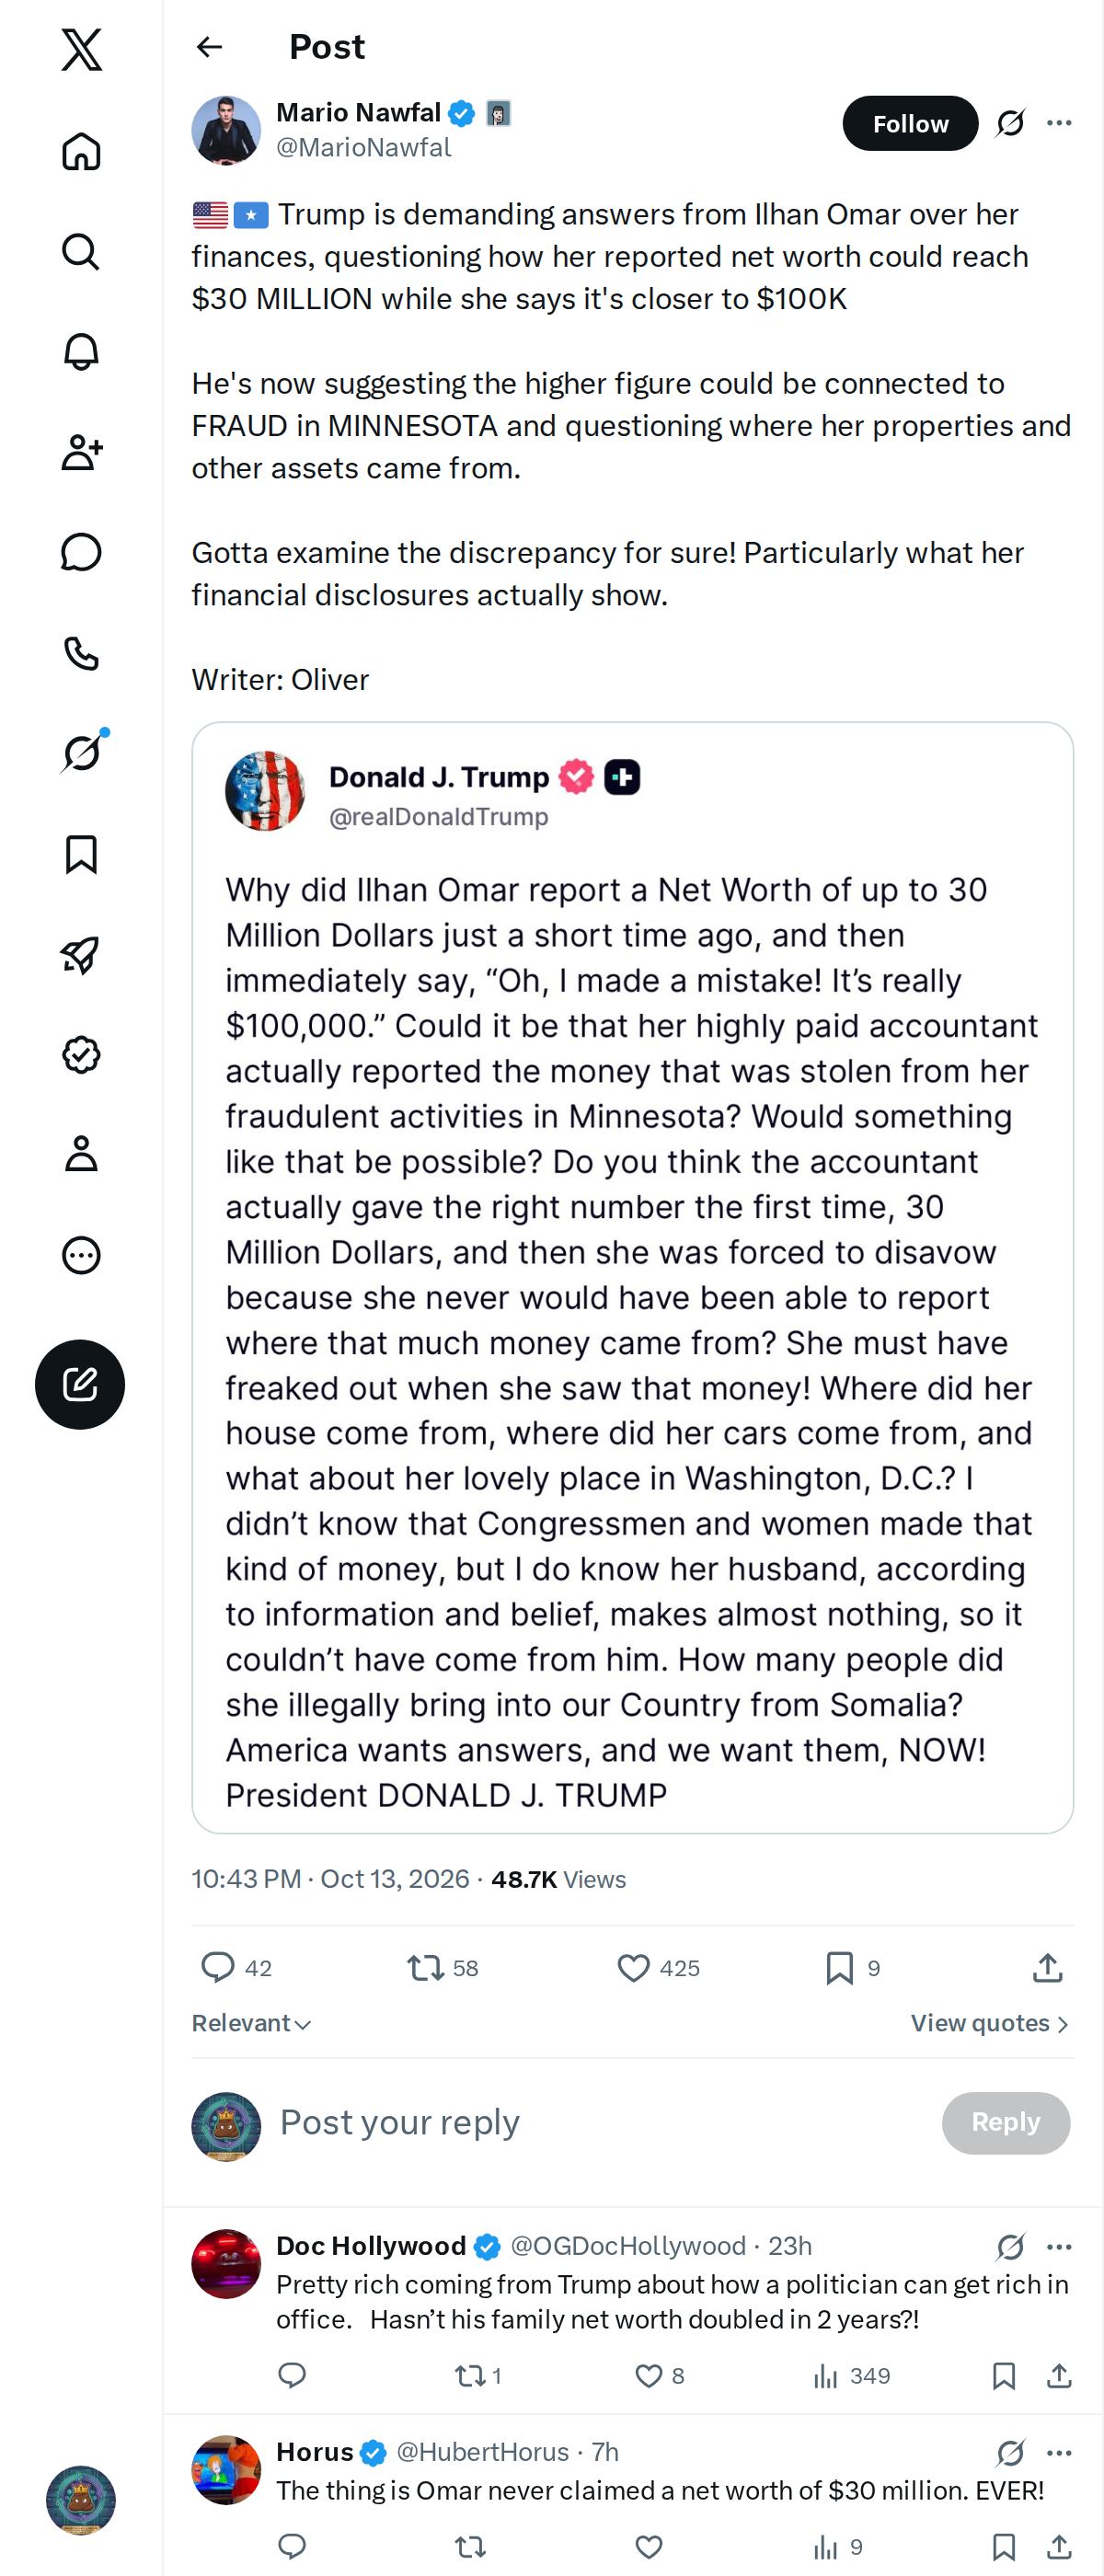Open the X home logo
The height and width of the screenshot is (2576, 1104).
tap(81, 49)
